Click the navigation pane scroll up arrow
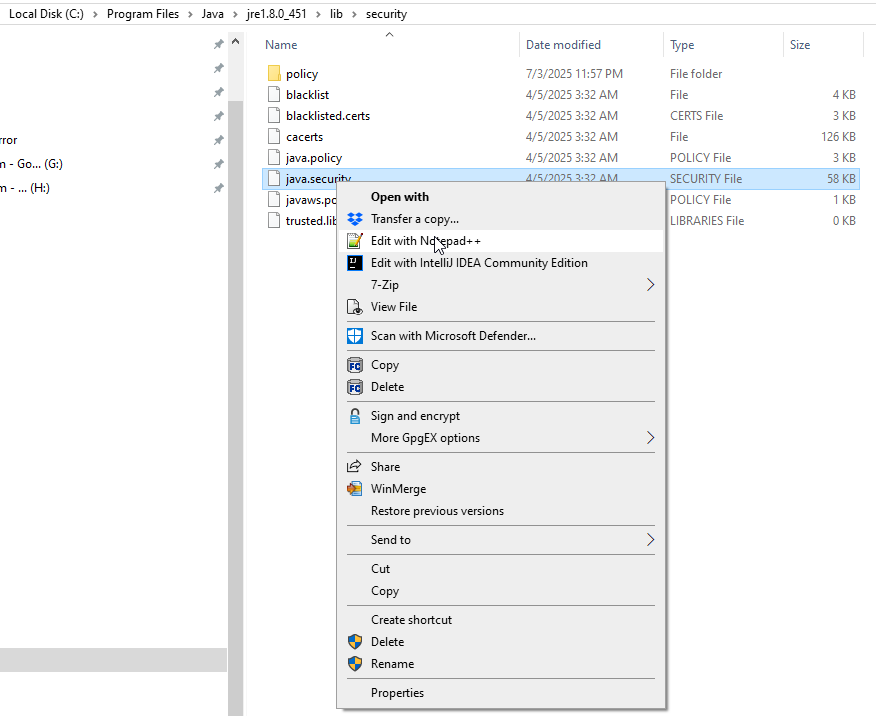The width and height of the screenshot is (876, 716). (x=236, y=42)
